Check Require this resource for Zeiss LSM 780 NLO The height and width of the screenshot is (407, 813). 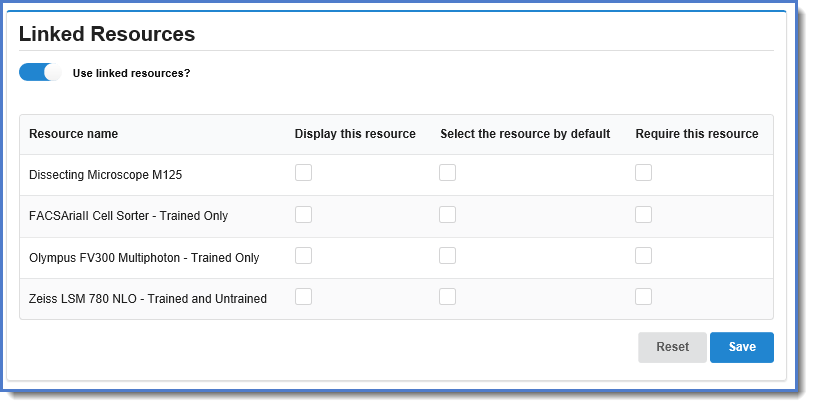click(x=644, y=297)
